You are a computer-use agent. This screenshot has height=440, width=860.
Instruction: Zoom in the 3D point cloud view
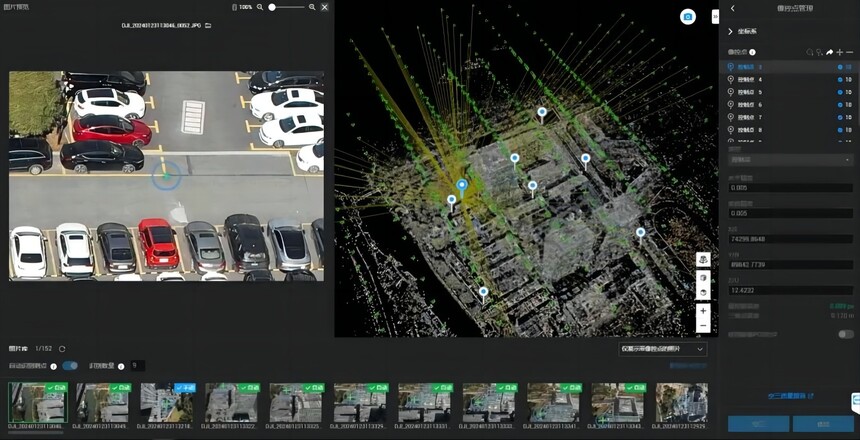coord(703,311)
